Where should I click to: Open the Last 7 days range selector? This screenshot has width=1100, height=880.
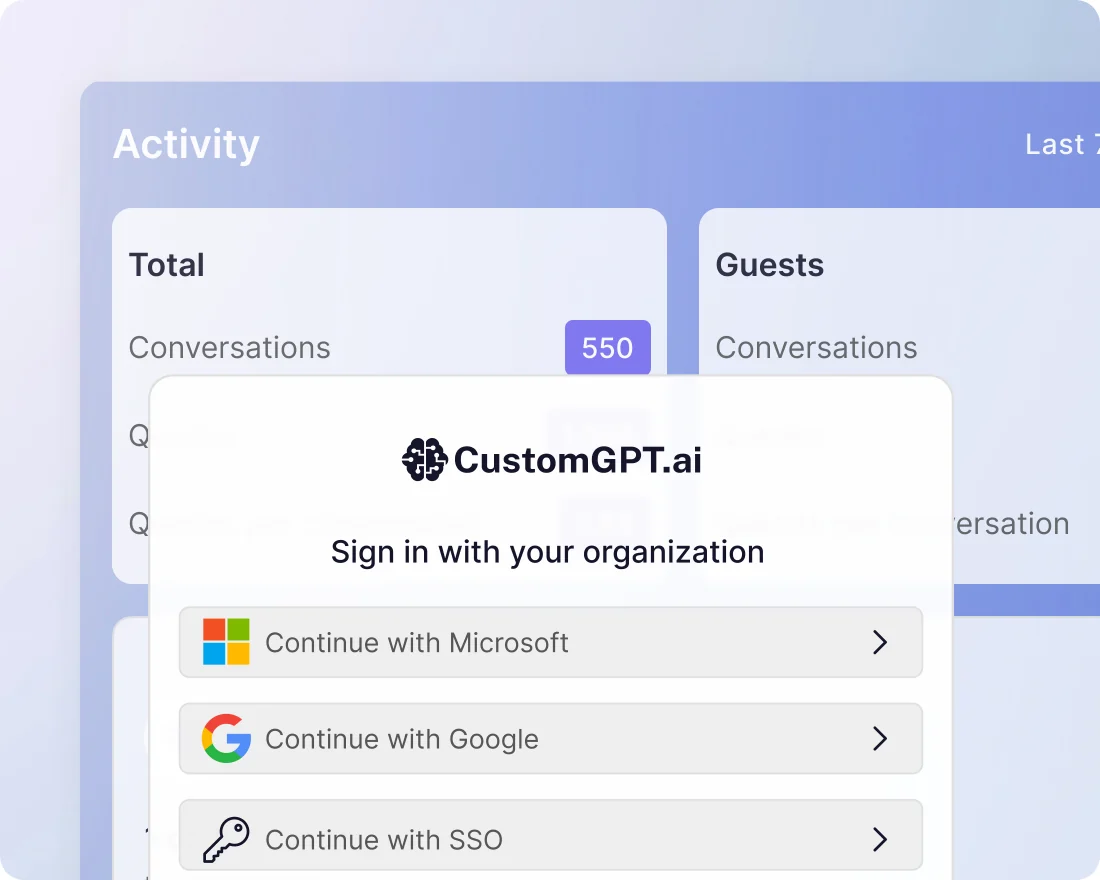(1062, 145)
